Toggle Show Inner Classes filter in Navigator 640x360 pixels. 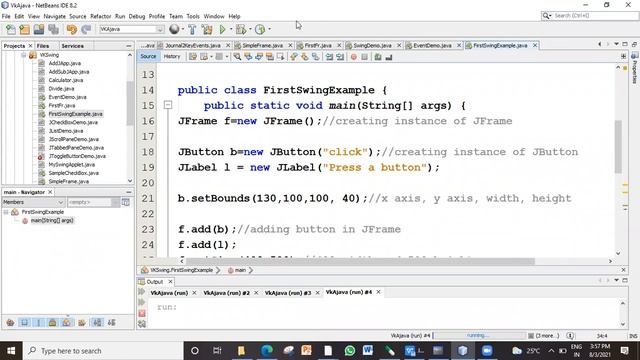tap(67, 322)
